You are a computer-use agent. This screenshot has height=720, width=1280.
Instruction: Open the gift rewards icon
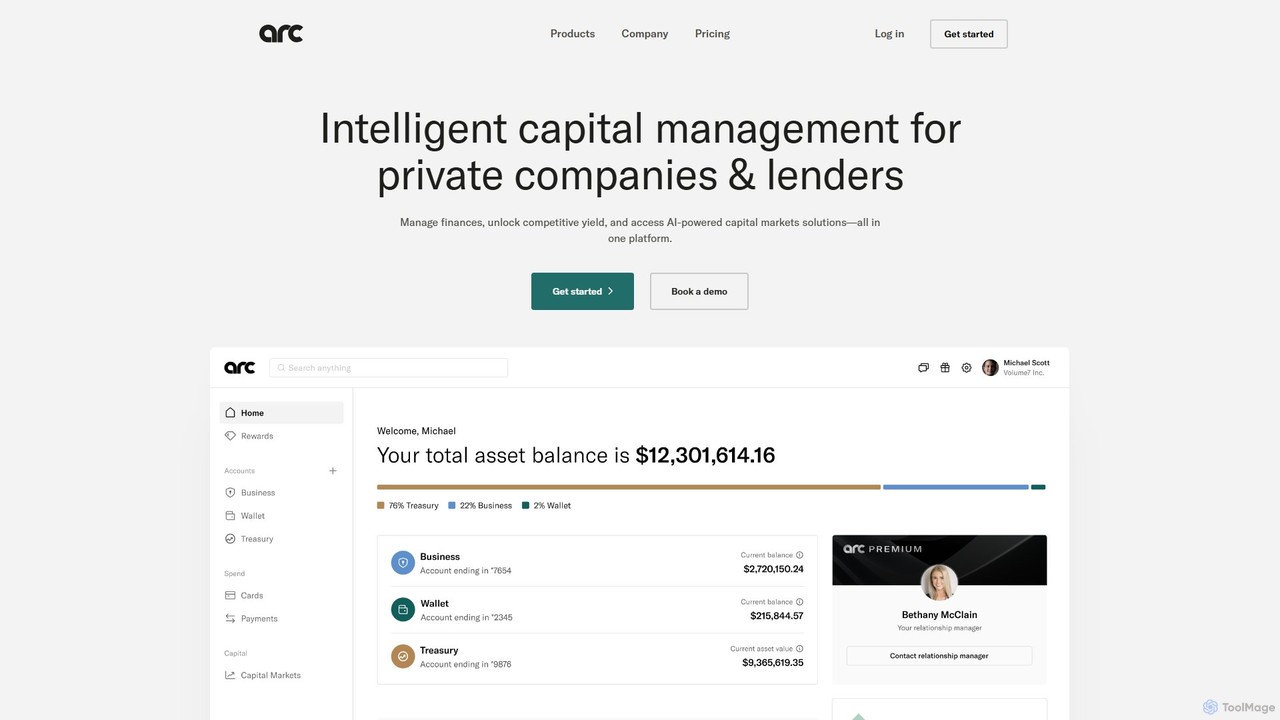945,368
